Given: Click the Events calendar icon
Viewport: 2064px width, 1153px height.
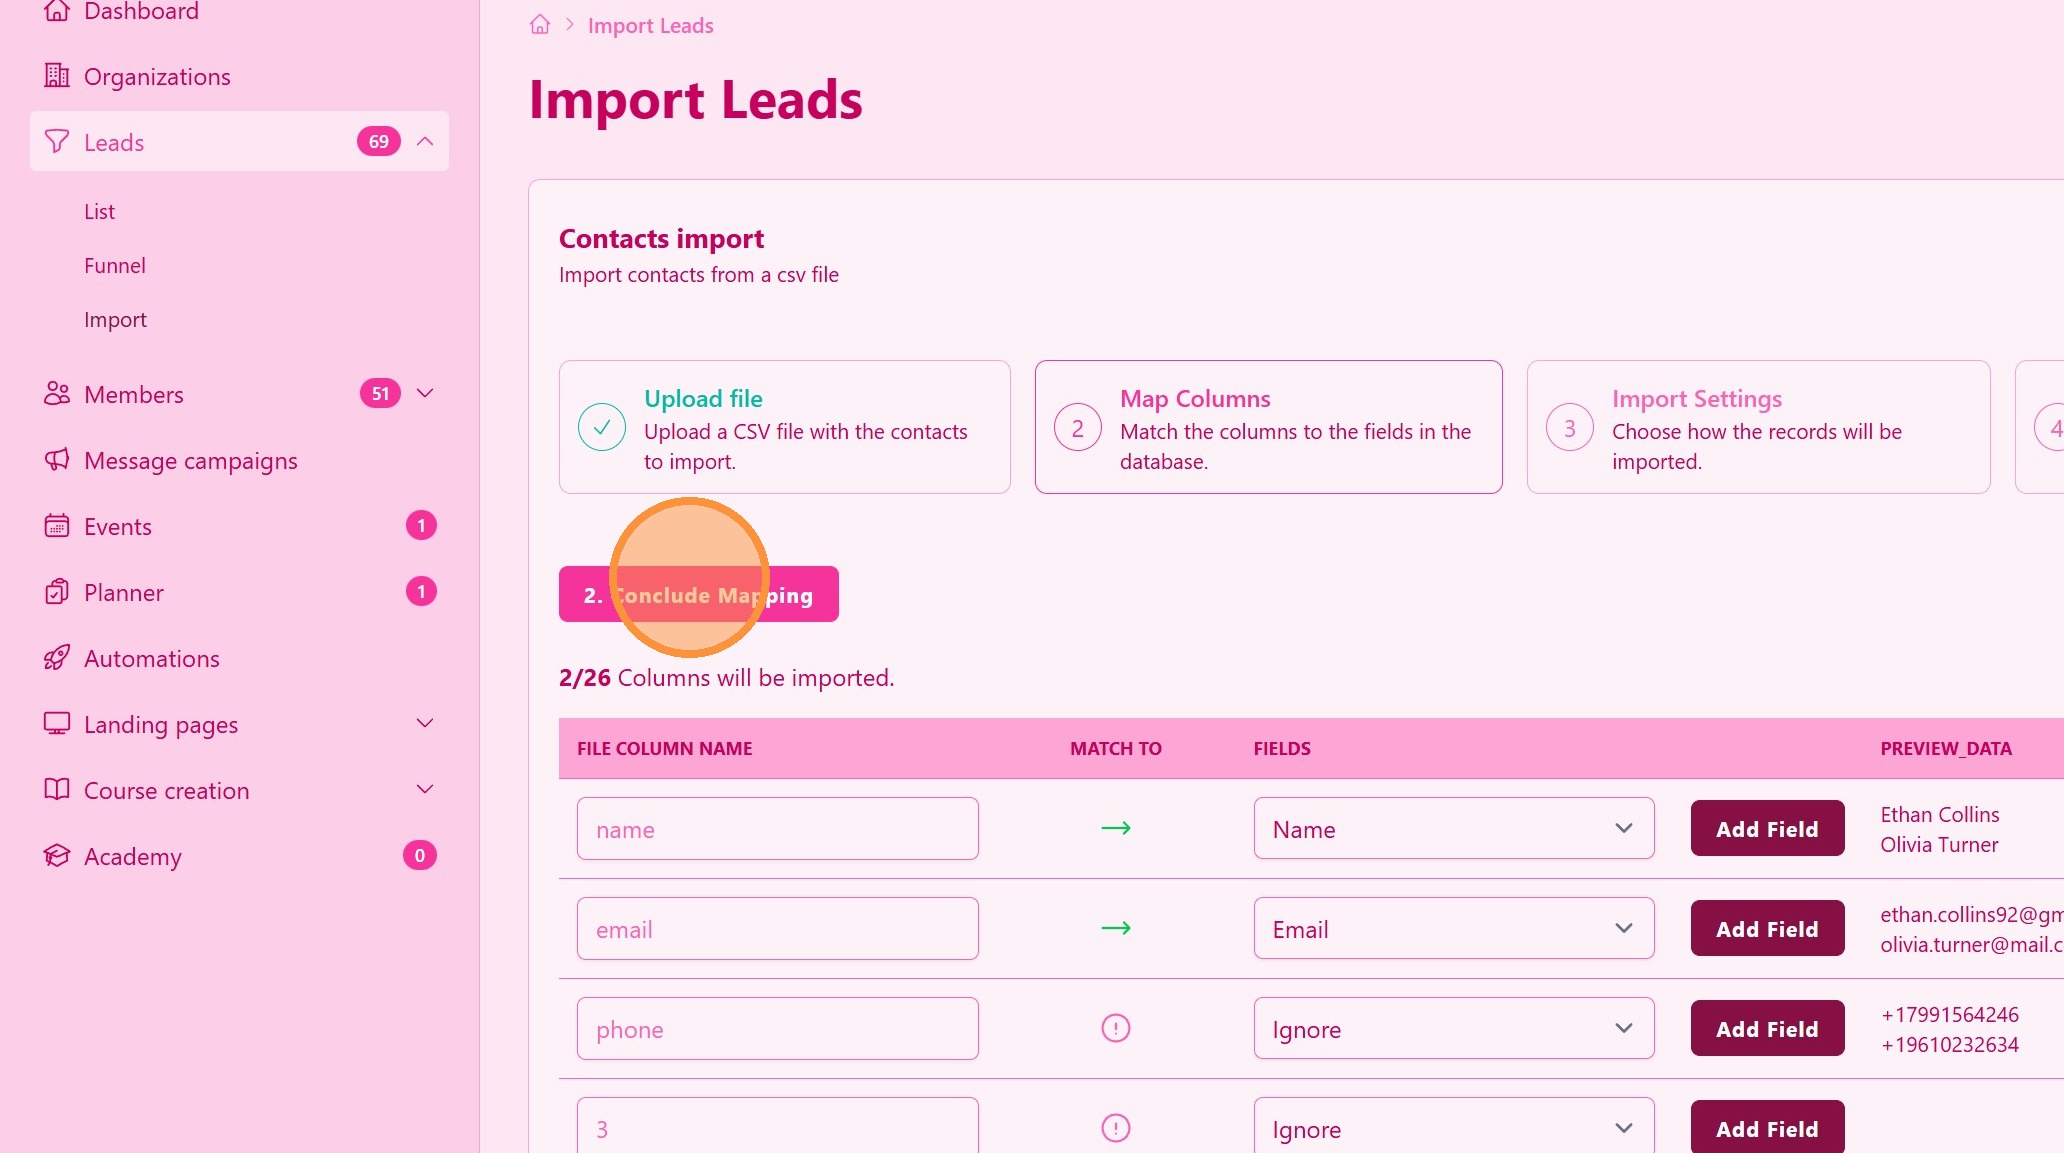Looking at the screenshot, I should [57, 526].
